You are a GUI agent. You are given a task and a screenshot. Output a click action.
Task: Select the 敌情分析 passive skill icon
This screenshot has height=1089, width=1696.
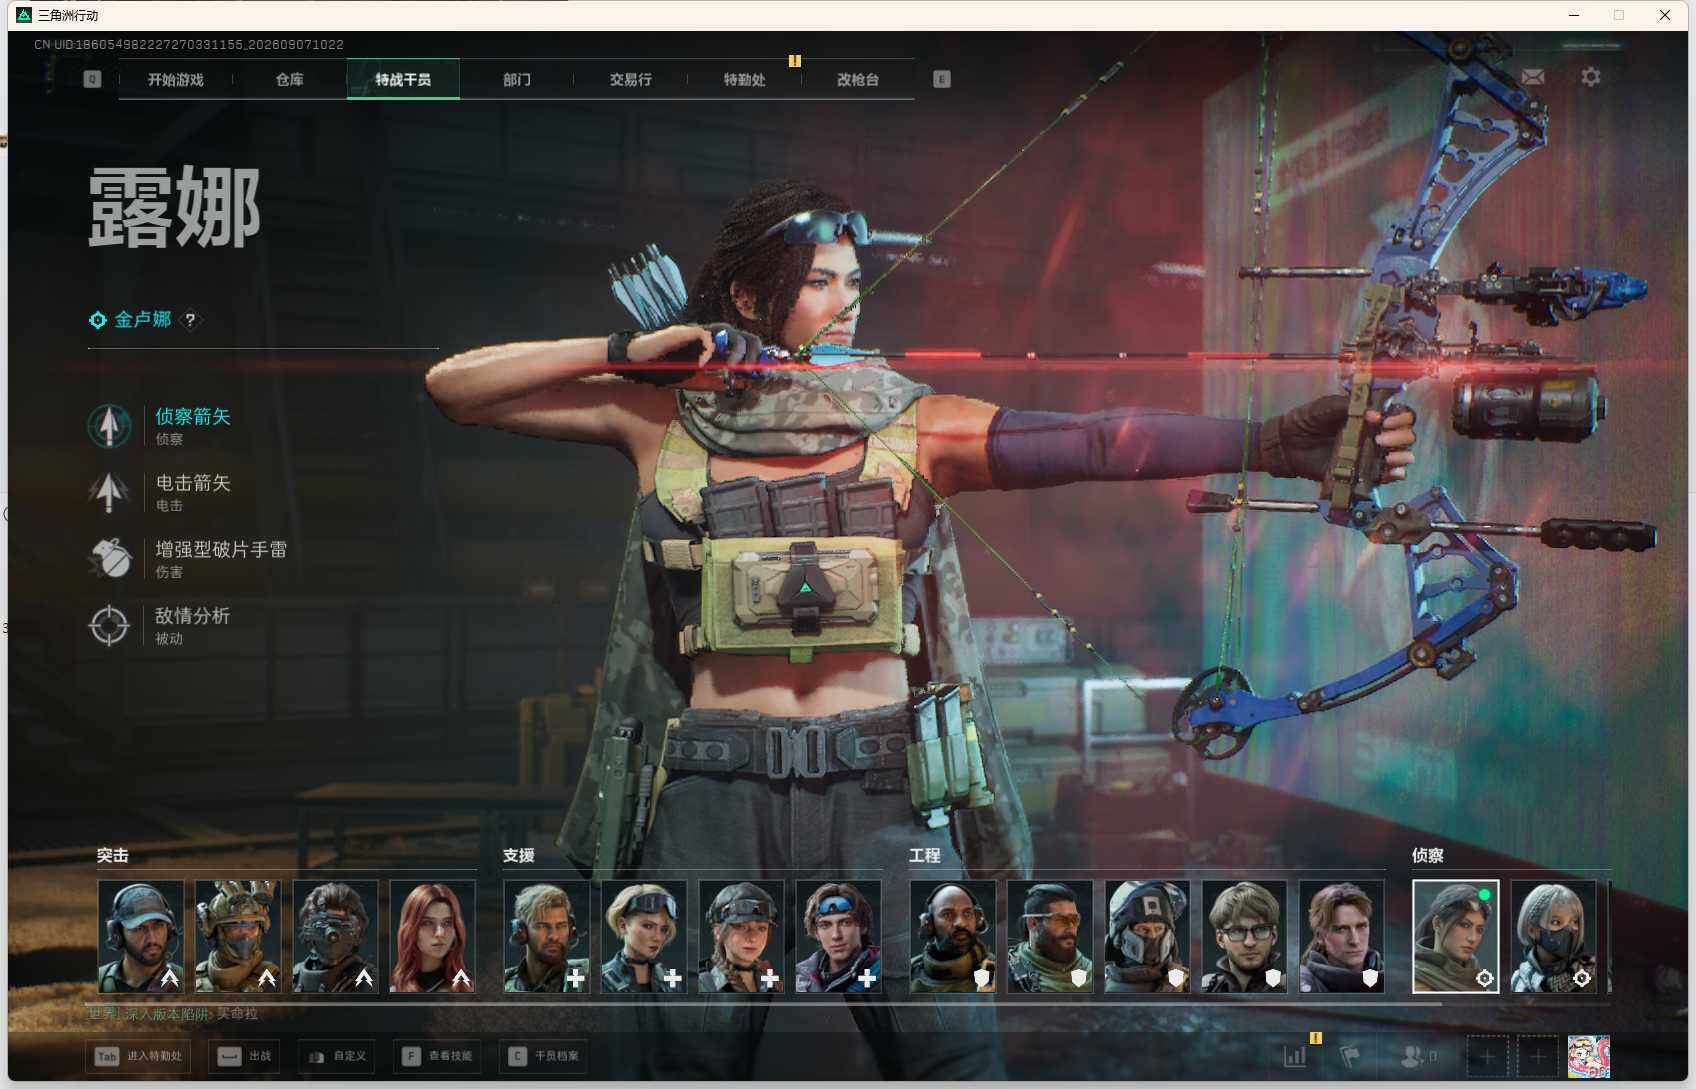[x=109, y=626]
